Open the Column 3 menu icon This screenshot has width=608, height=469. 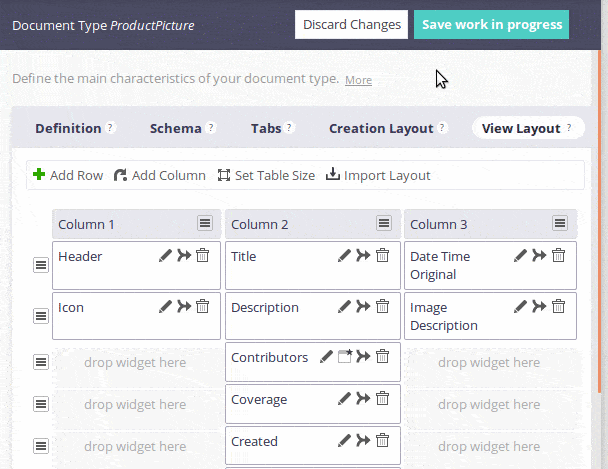click(560, 223)
